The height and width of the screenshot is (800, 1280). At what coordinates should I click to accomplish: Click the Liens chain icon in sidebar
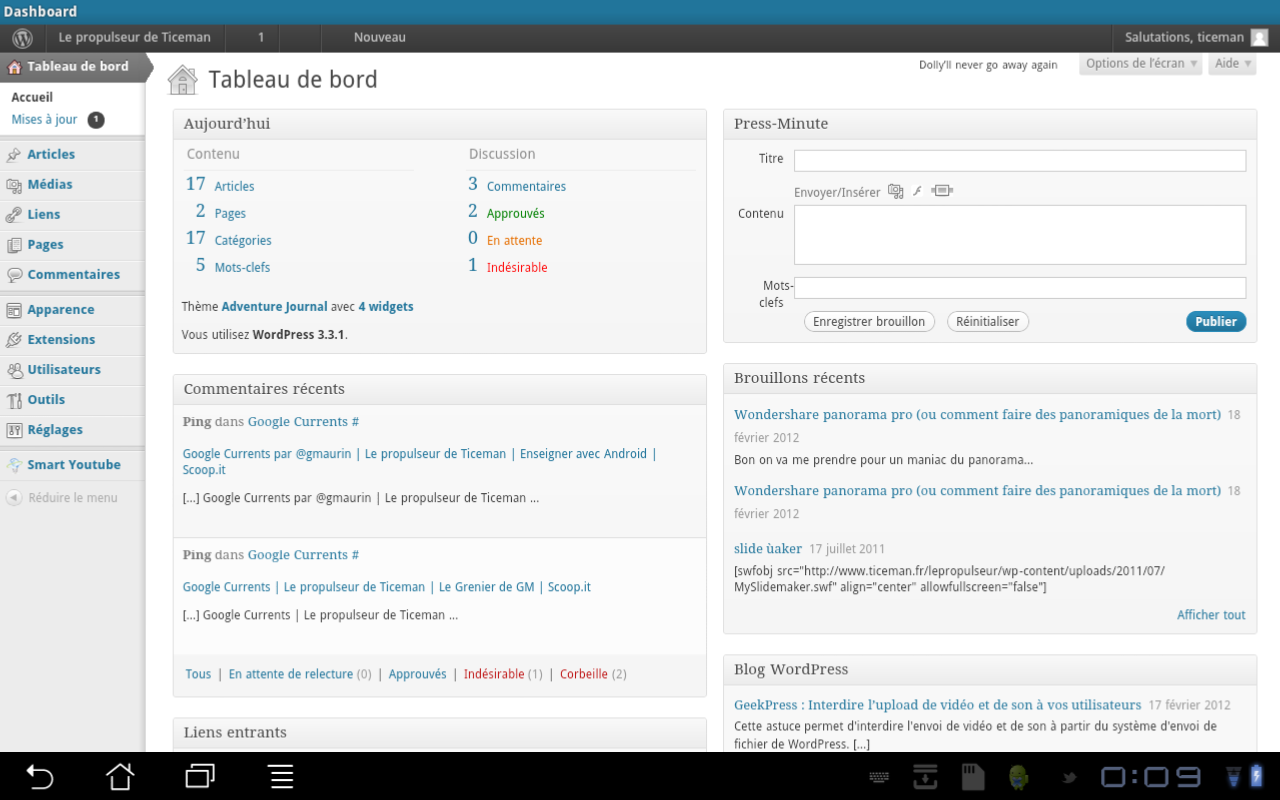point(14,215)
